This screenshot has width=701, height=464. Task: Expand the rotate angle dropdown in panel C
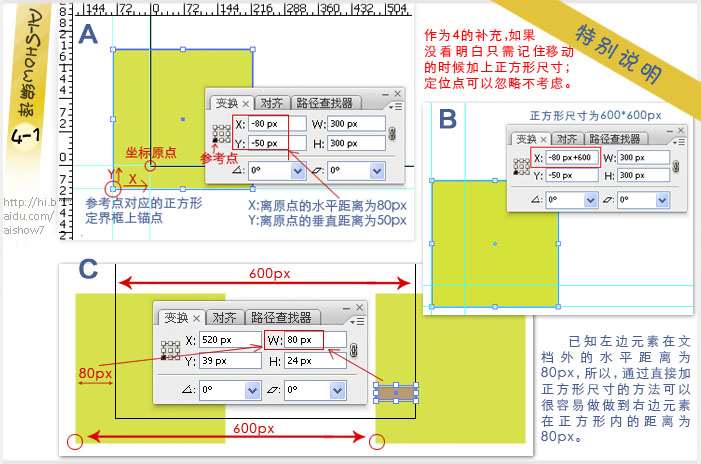[x=252, y=390]
